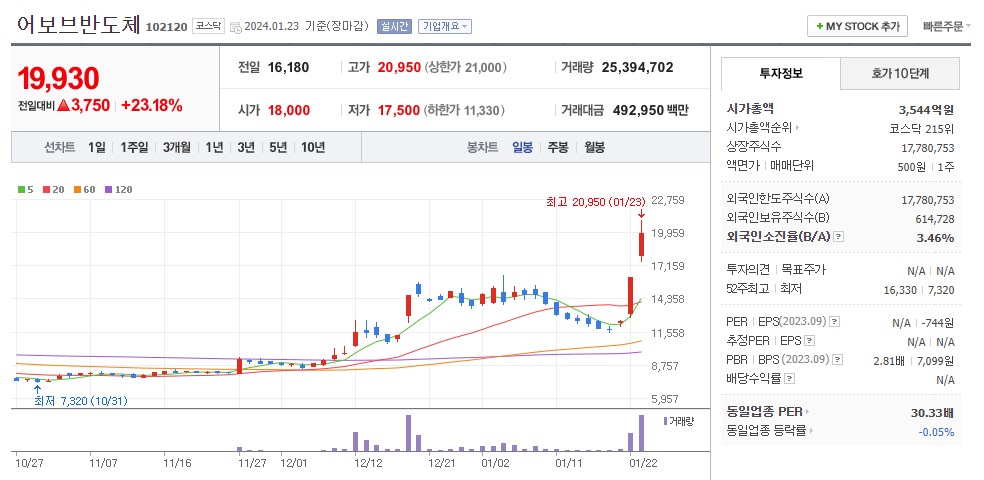Open help icon next to 외국인소진율(B/A)

point(838,237)
